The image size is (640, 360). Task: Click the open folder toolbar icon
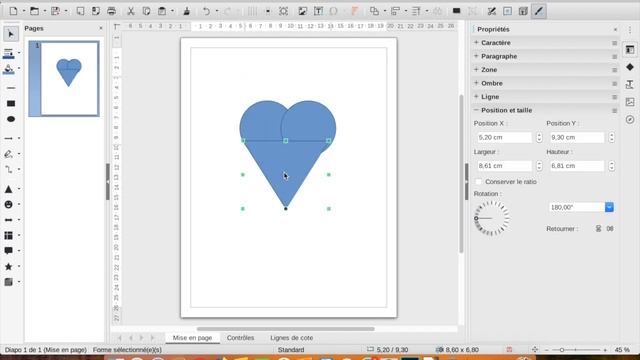click(34, 11)
